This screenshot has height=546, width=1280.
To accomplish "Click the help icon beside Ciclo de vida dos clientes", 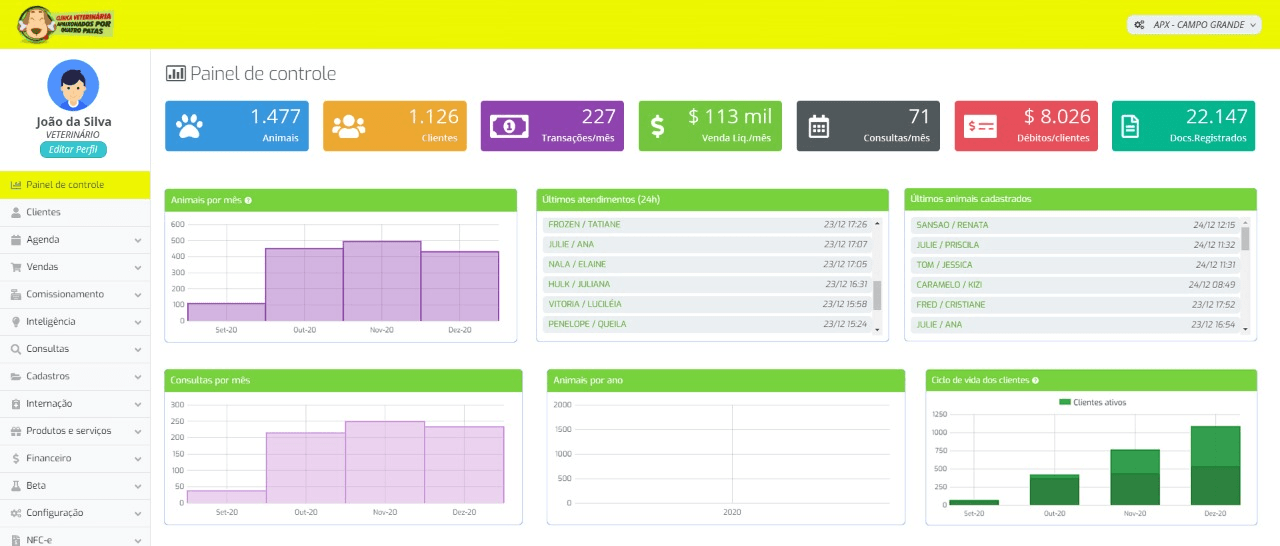I will coord(1035,381).
